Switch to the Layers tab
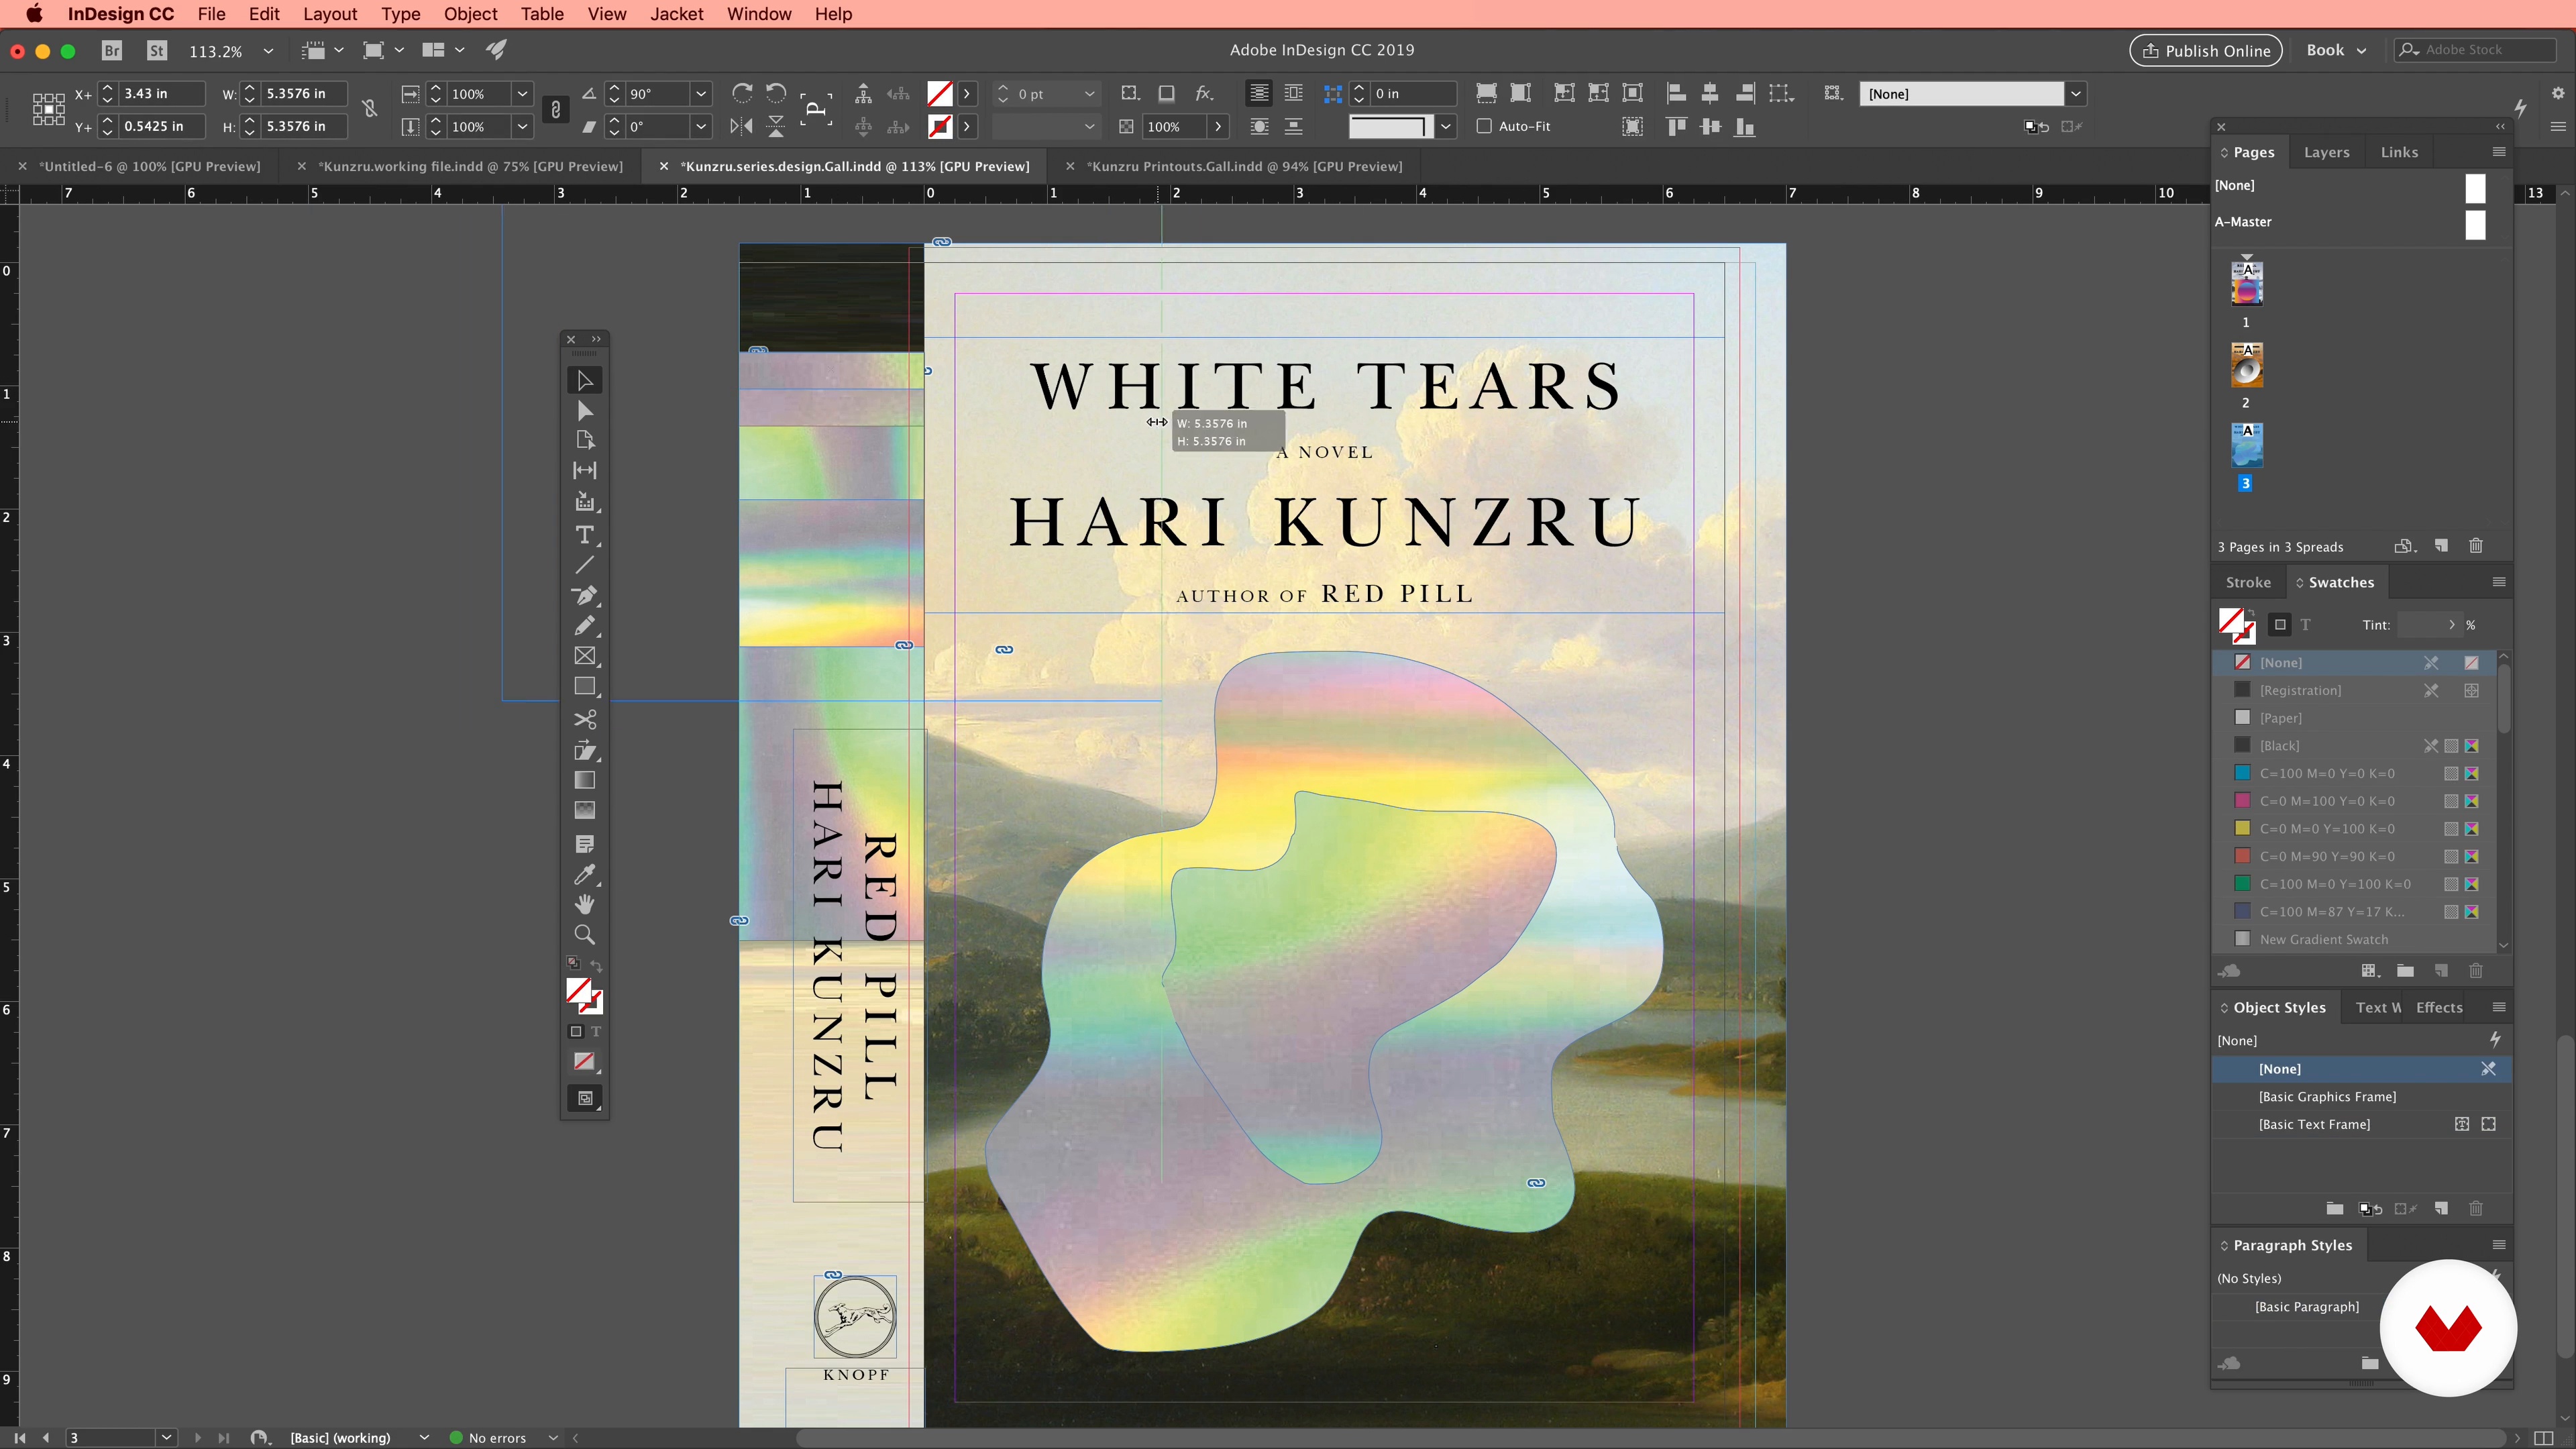The height and width of the screenshot is (1449, 2576). (x=2326, y=152)
